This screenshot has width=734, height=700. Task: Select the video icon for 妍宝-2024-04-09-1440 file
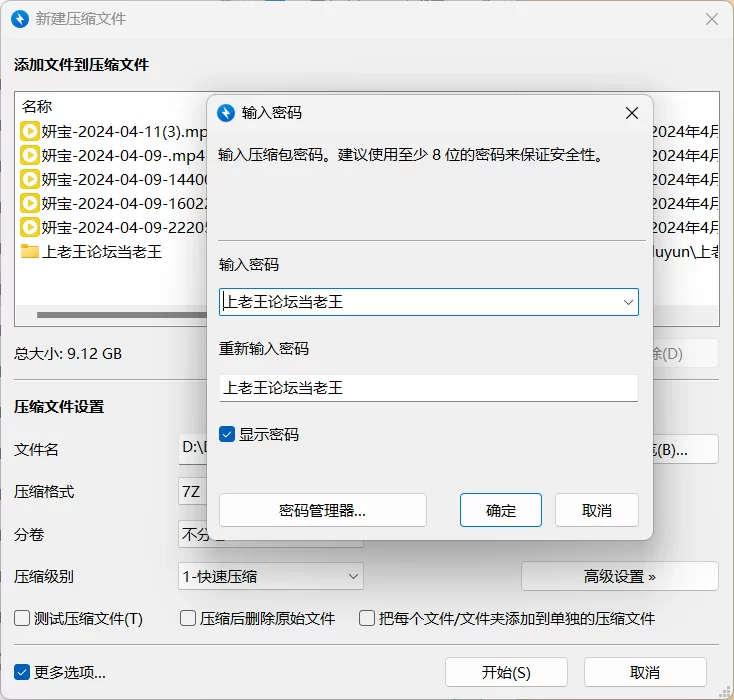(x=29, y=179)
